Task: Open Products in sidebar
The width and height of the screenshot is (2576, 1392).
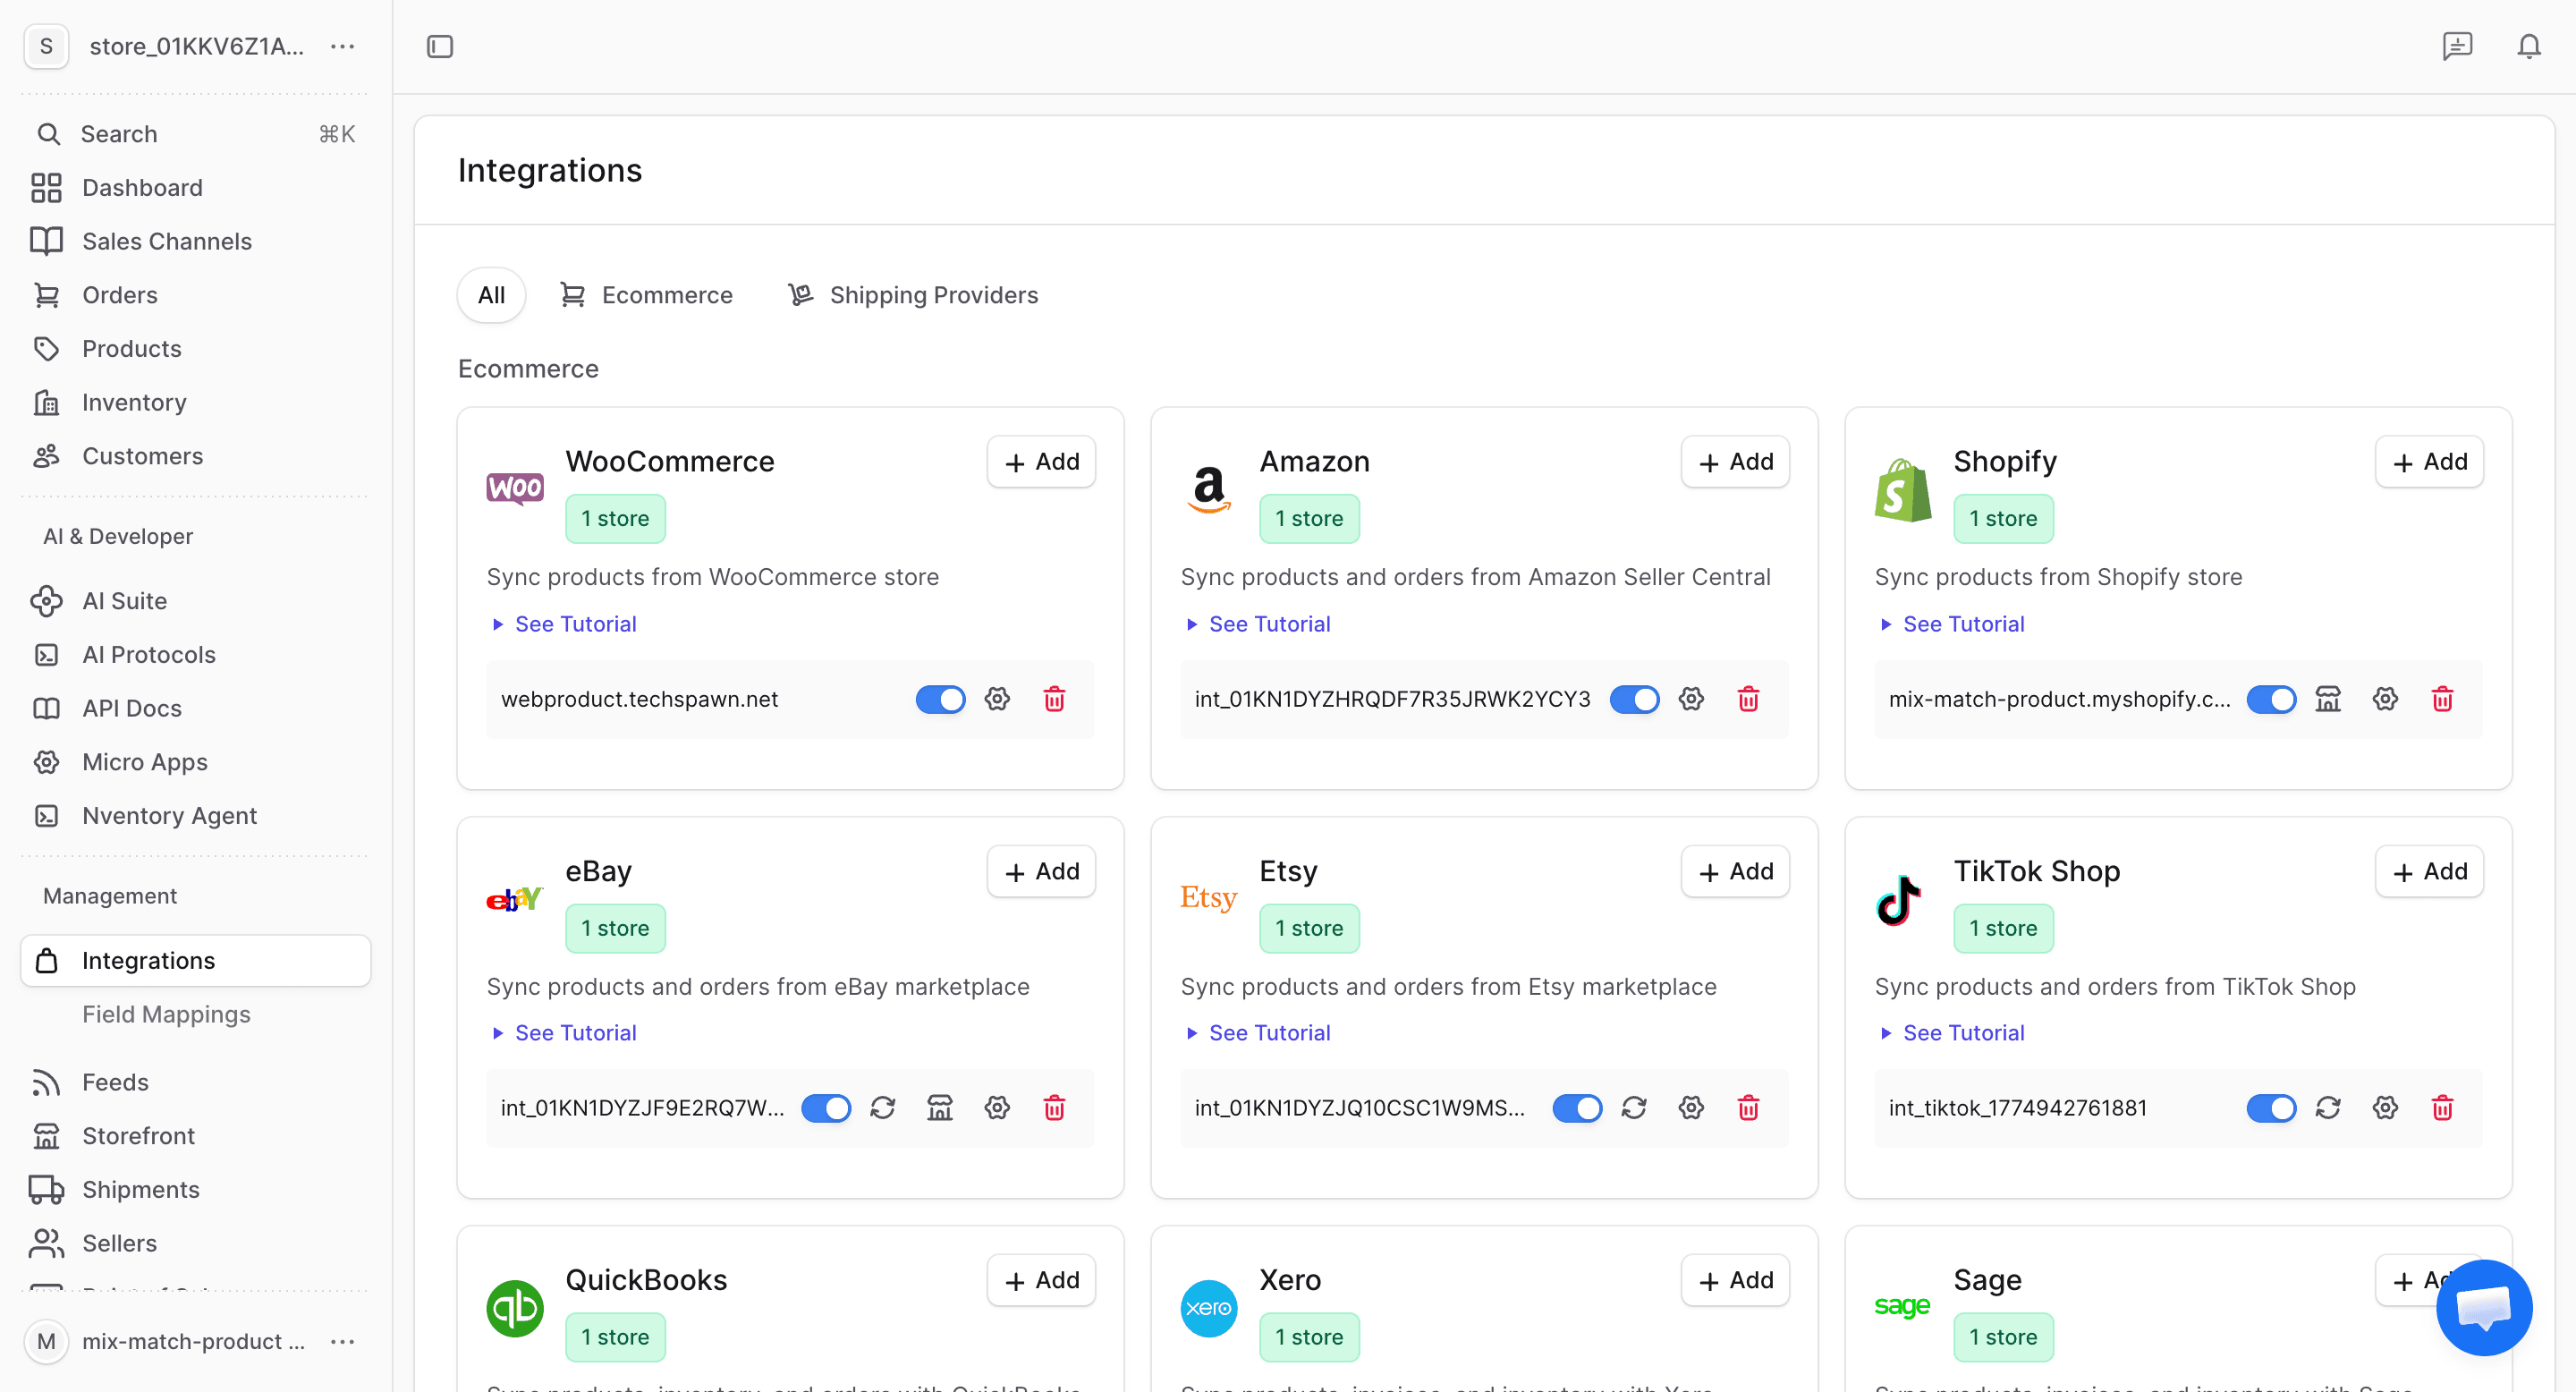Action: (x=196, y=349)
